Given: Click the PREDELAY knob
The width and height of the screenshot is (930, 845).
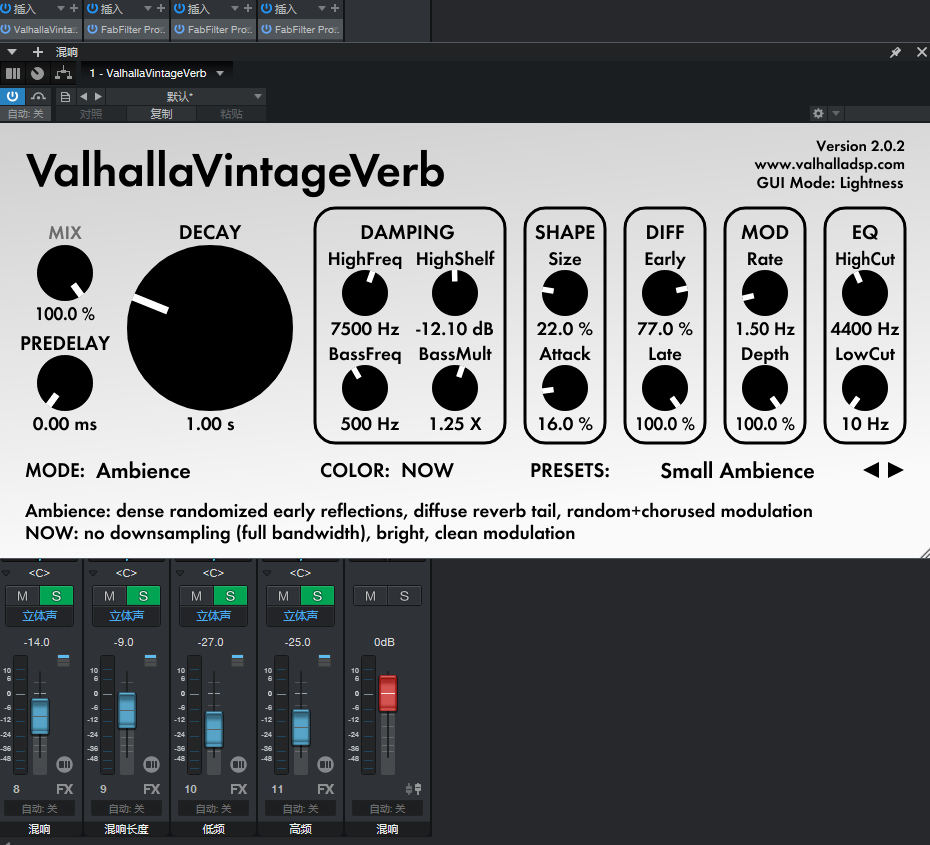Looking at the screenshot, I should [65, 383].
